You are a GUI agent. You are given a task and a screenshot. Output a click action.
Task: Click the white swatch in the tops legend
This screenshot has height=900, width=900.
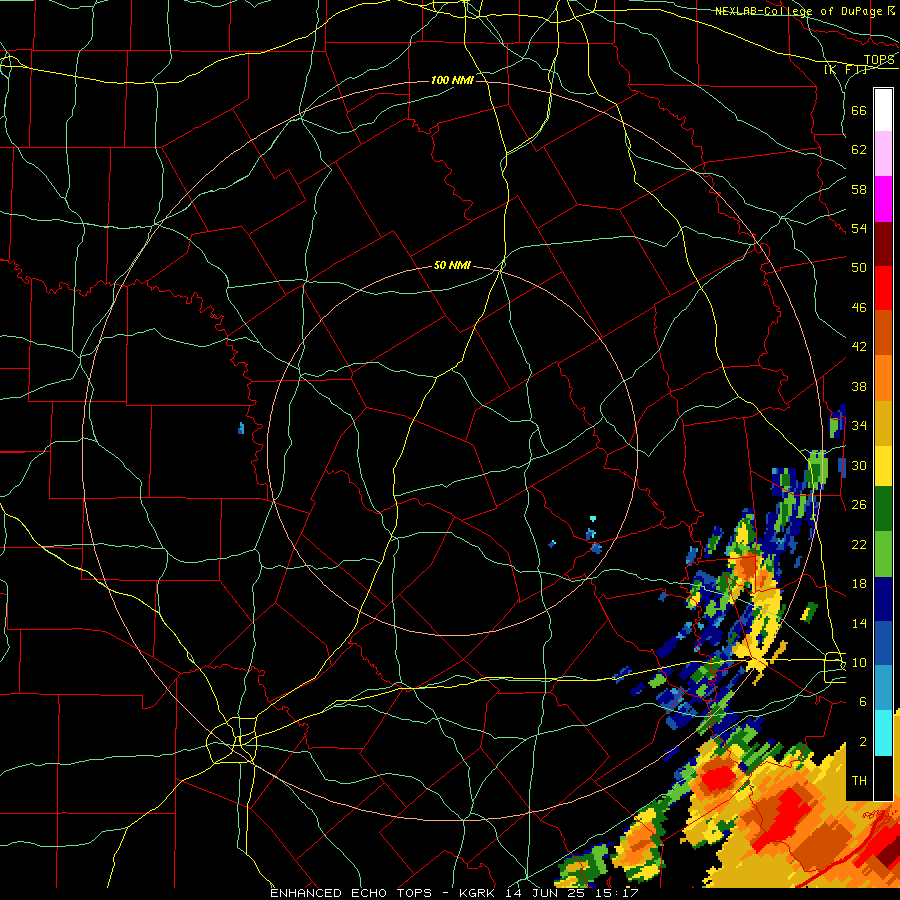883,110
